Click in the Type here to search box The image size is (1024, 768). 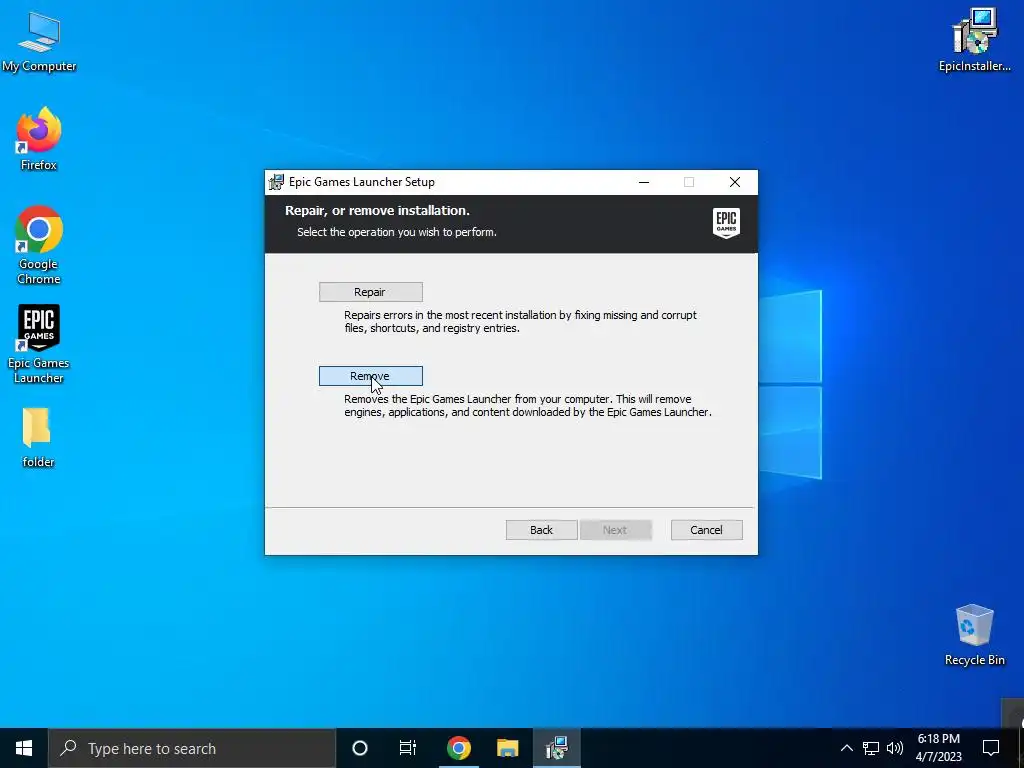point(192,748)
